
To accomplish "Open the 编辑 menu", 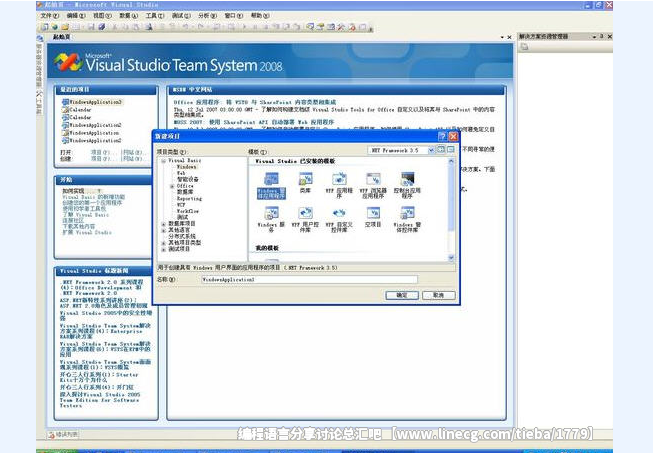I will pos(76,15).
